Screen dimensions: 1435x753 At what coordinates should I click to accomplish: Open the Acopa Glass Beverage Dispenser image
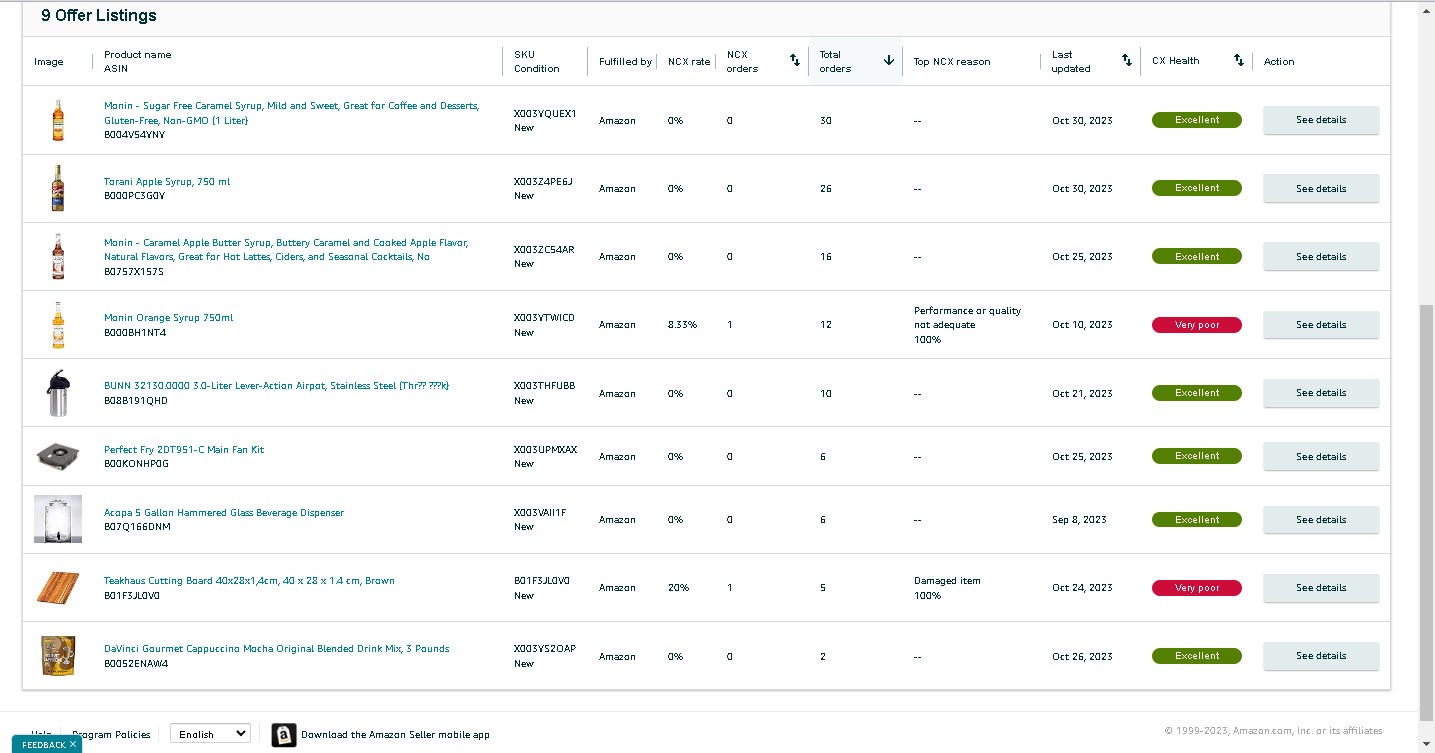tap(58, 520)
